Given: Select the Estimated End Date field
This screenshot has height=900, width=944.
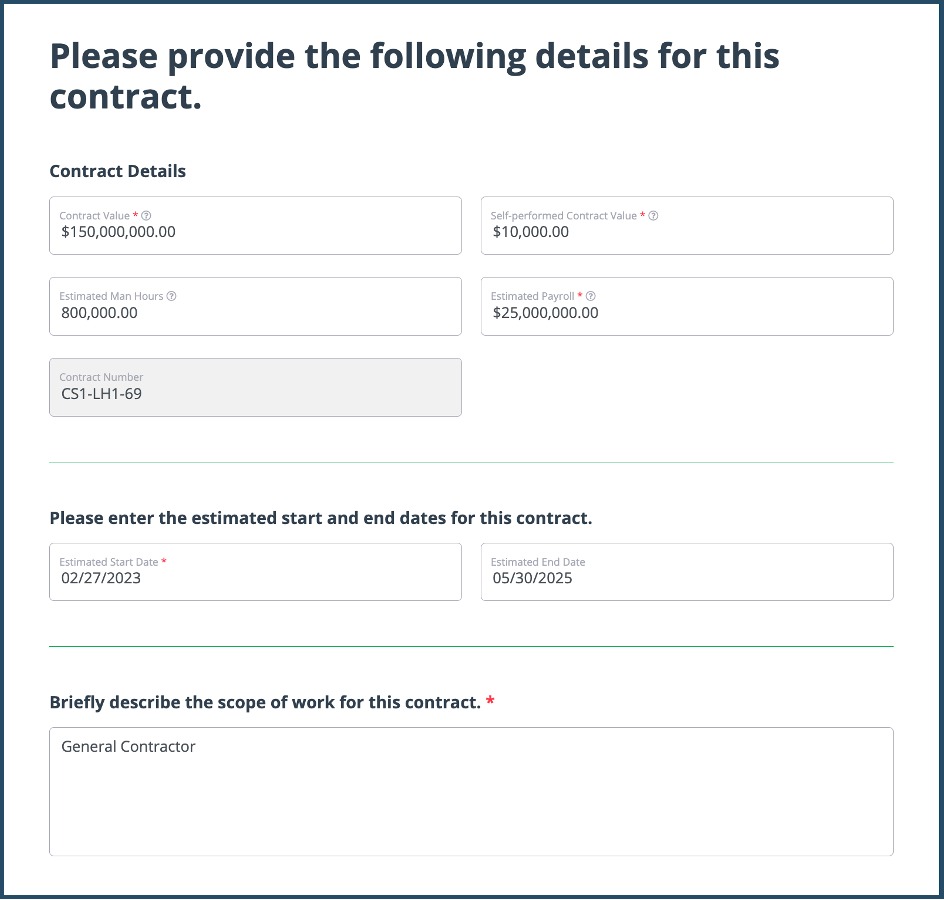Looking at the screenshot, I should 687,578.
